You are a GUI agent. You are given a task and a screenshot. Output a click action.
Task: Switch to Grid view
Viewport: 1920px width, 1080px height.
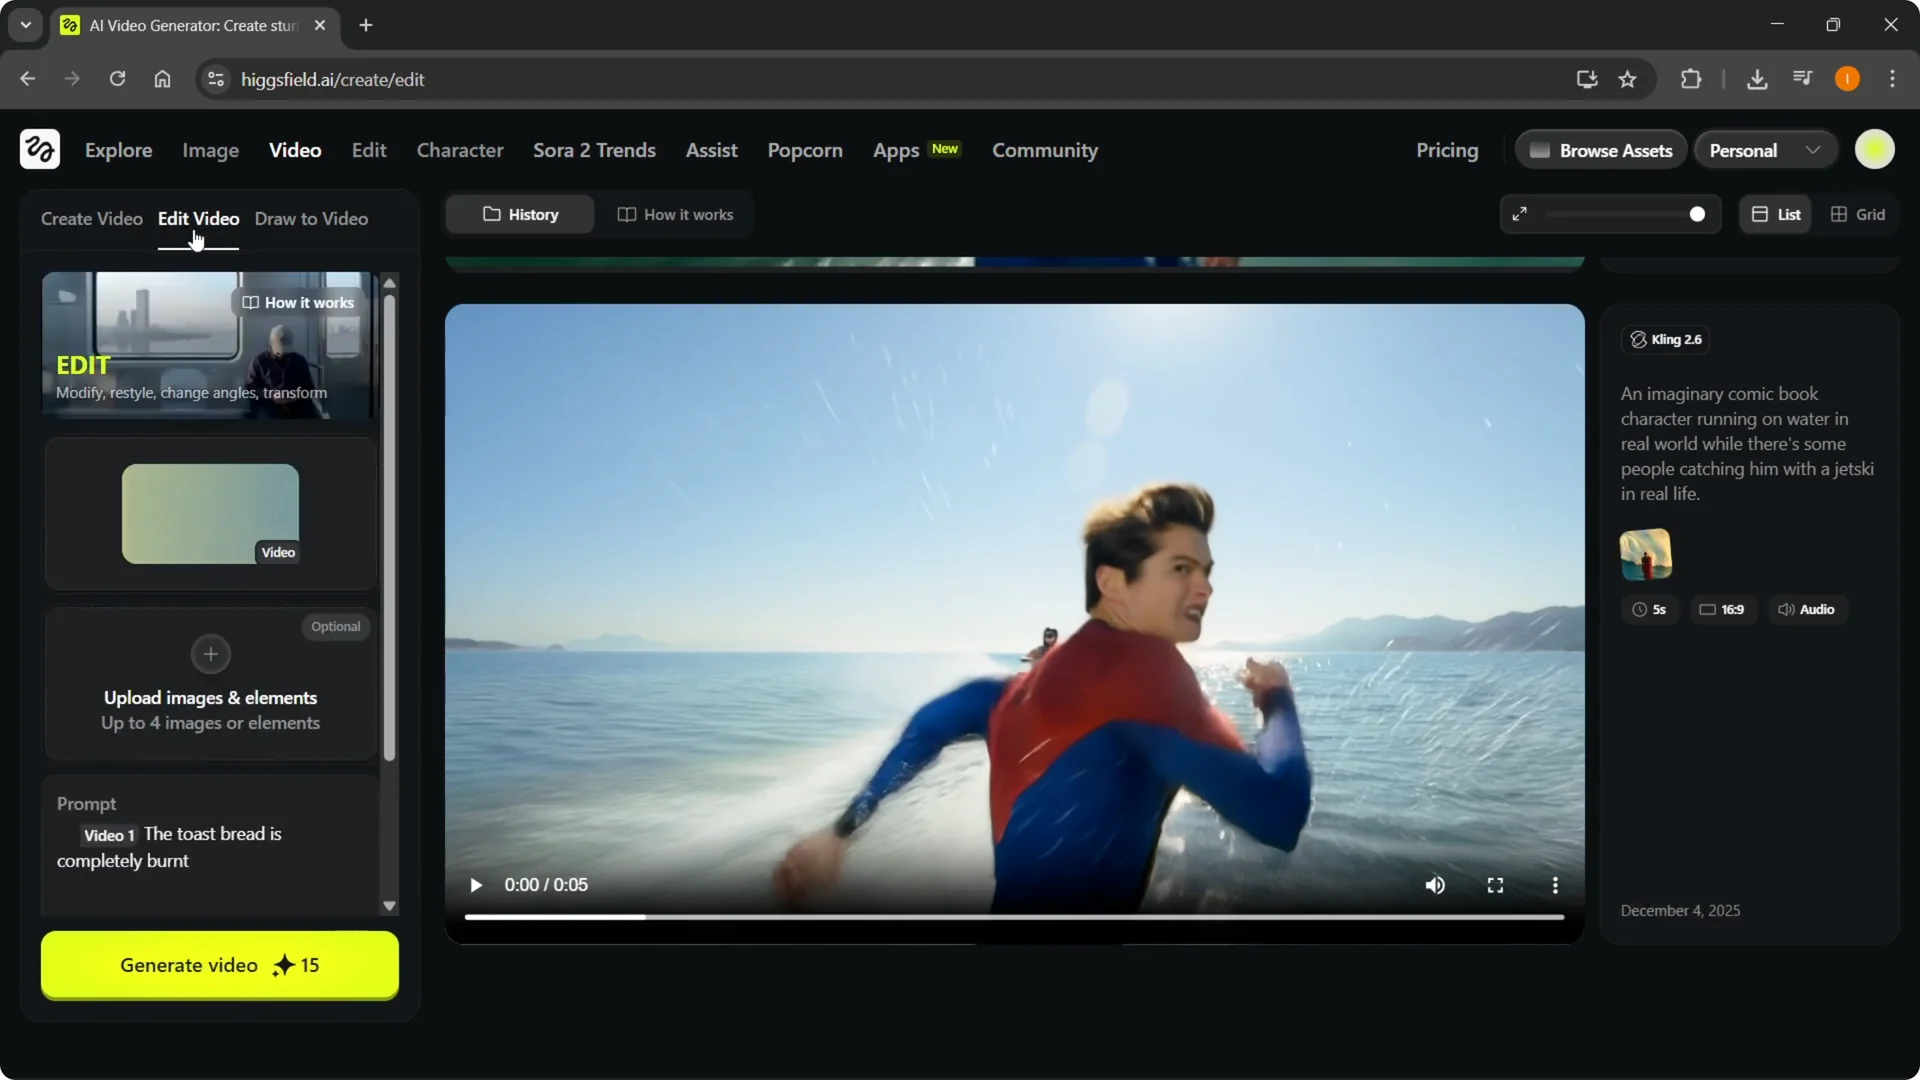pyautogui.click(x=1858, y=214)
